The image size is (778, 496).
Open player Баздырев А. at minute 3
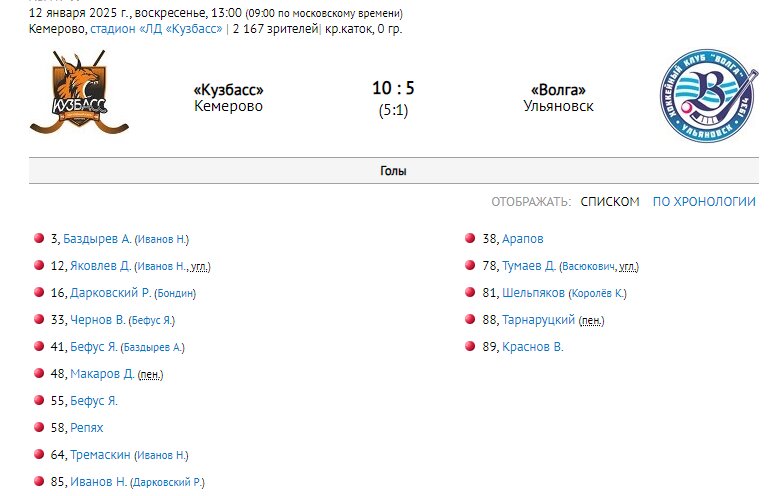click(97, 239)
